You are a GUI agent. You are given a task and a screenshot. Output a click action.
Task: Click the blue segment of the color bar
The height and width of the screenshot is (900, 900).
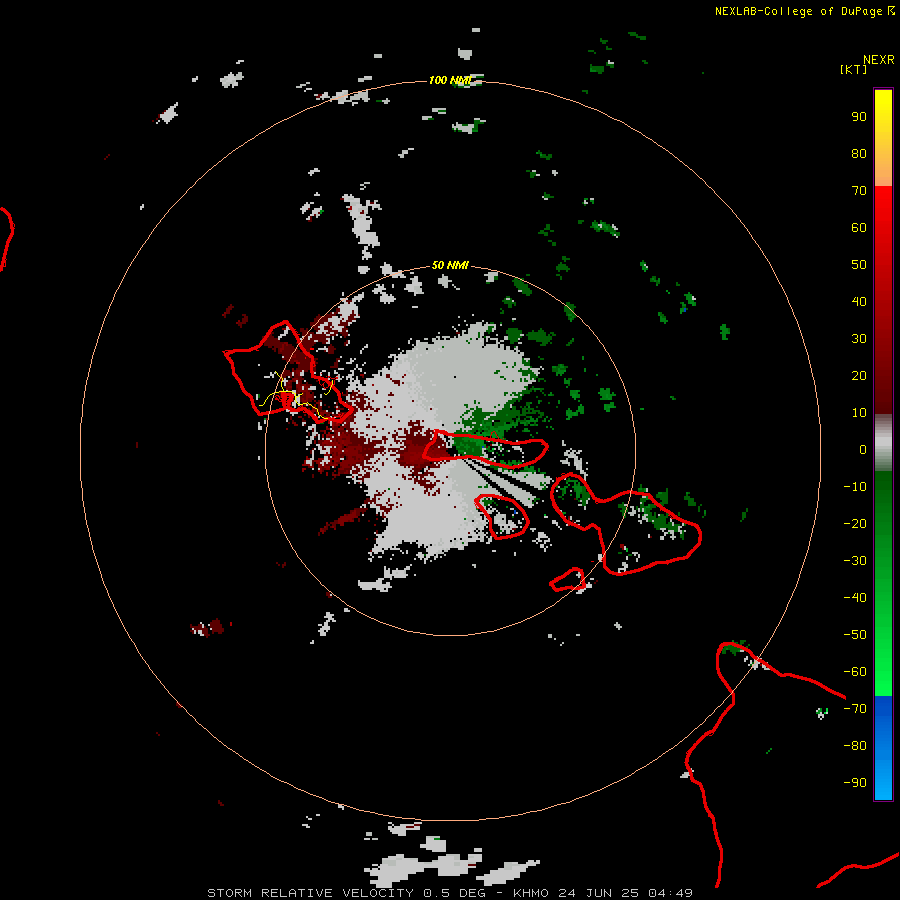pyautogui.click(x=883, y=748)
